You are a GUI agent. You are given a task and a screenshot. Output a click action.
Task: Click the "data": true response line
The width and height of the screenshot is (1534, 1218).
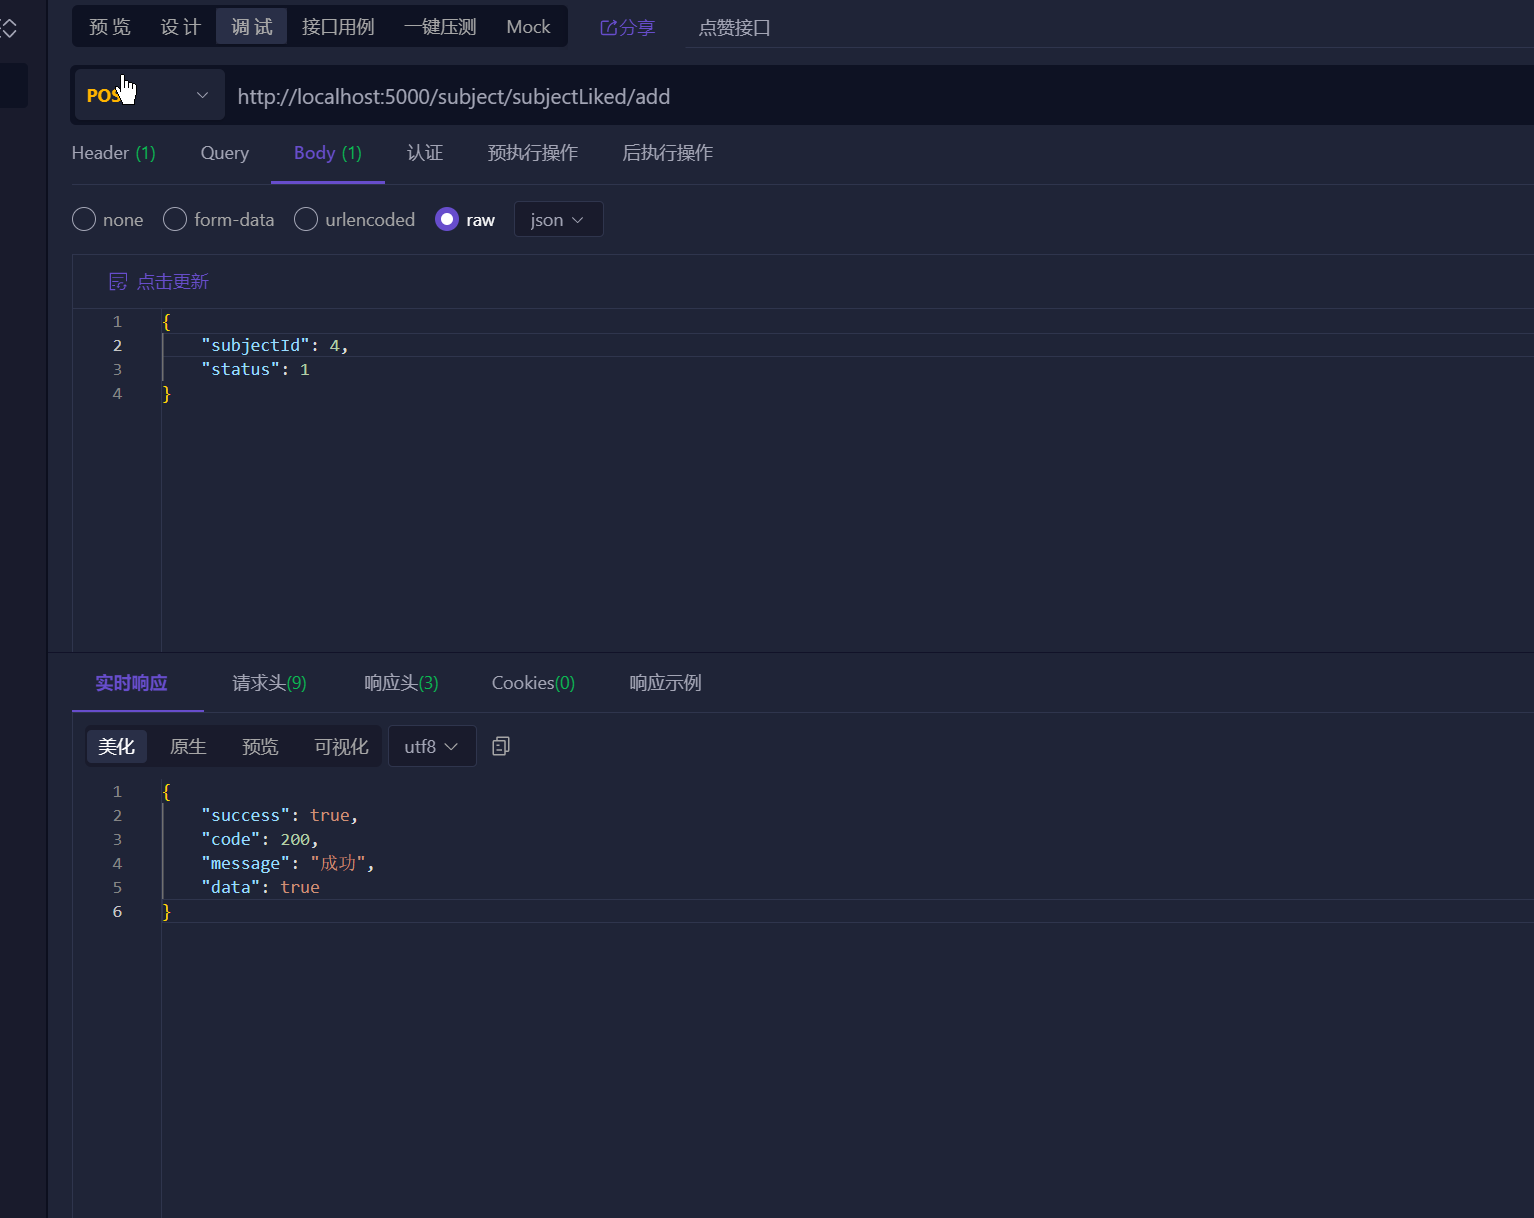coord(260,887)
